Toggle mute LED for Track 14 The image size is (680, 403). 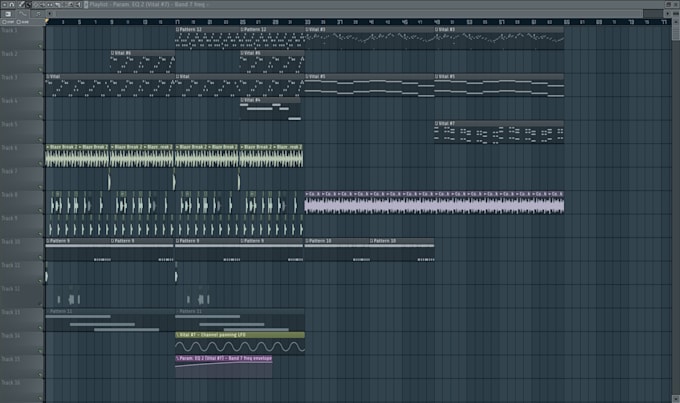click(x=40, y=351)
